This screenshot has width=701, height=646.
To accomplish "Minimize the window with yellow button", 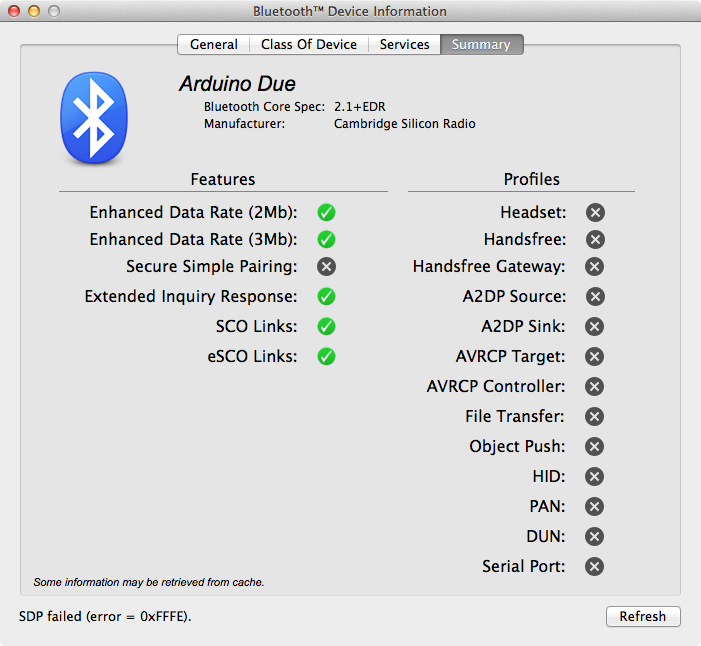I will (x=34, y=11).
